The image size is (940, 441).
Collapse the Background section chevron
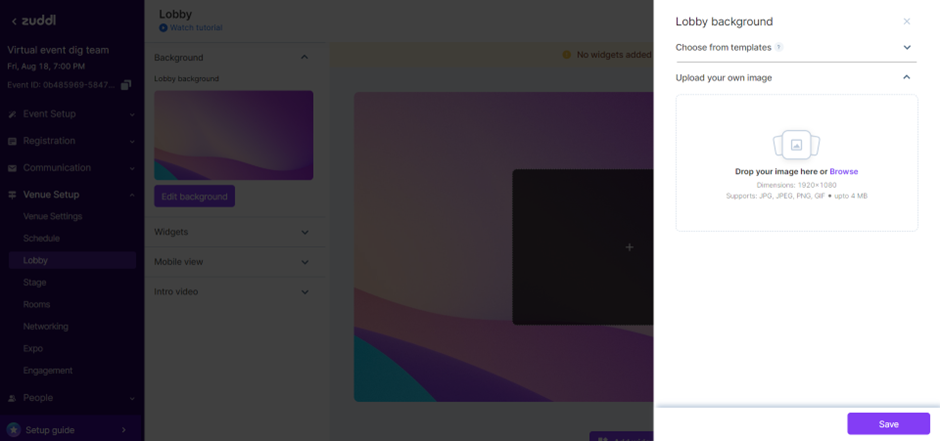coord(305,58)
